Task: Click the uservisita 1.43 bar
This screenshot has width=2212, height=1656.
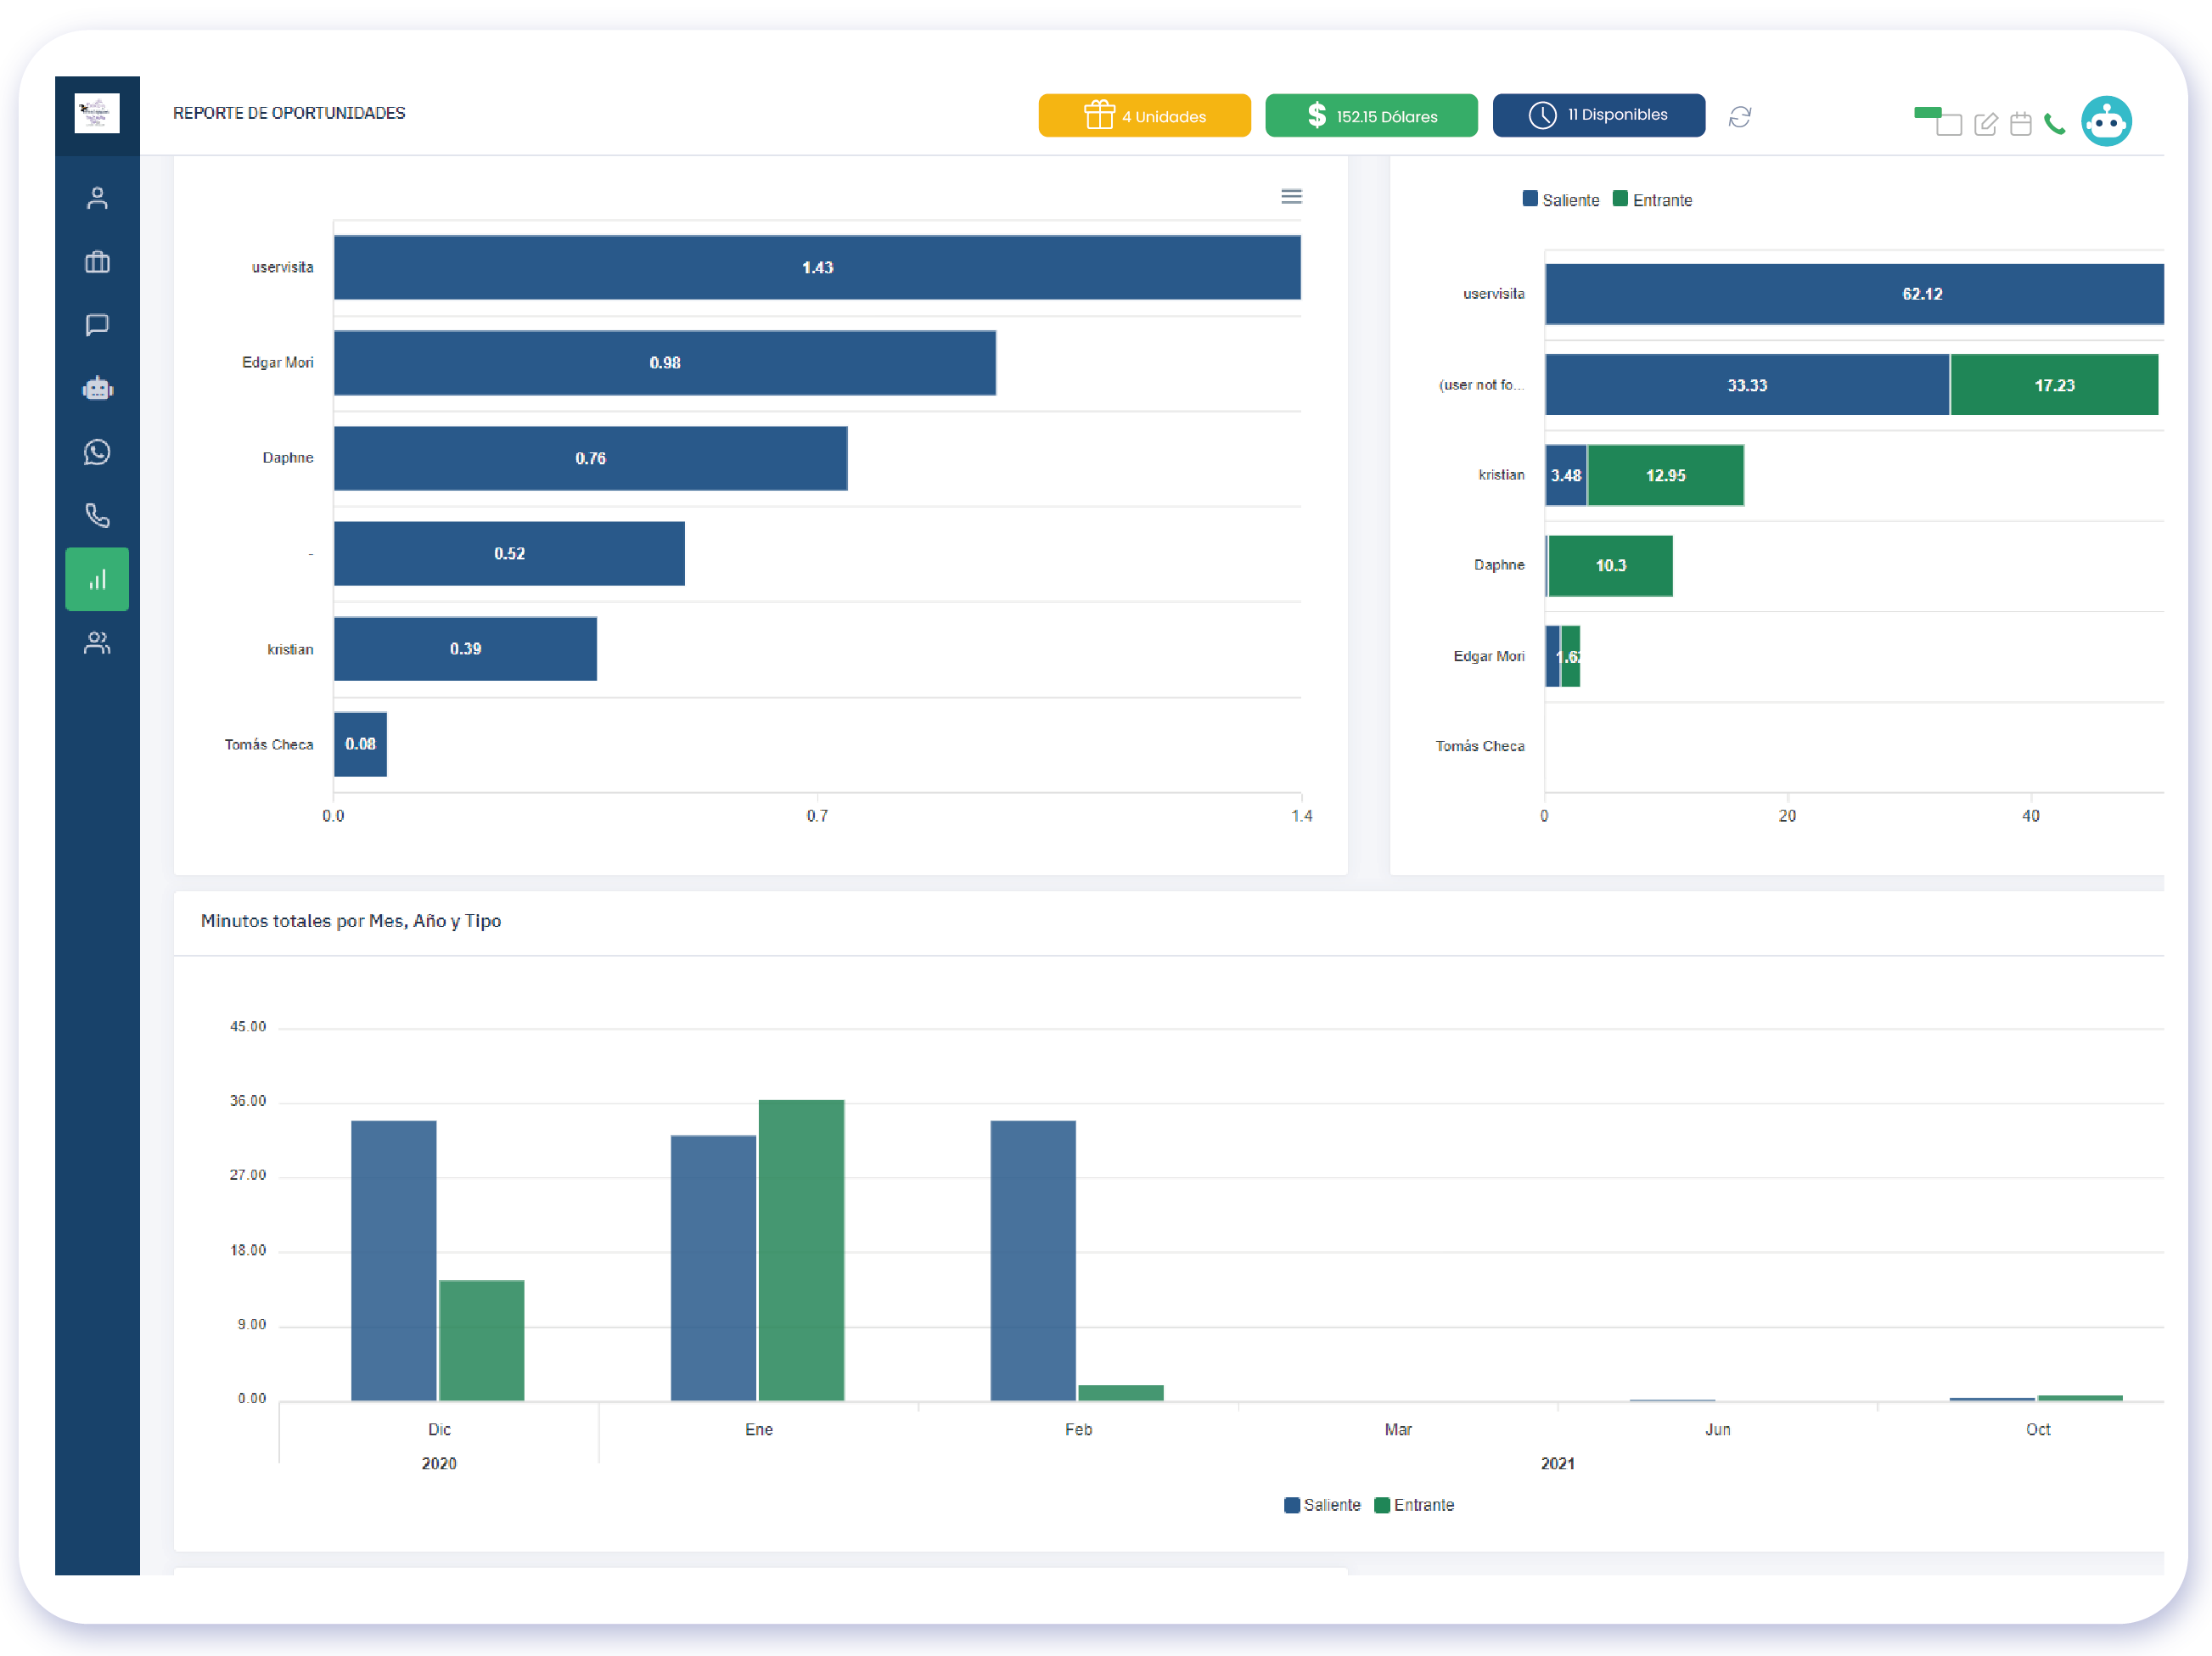Action: coord(817,267)
